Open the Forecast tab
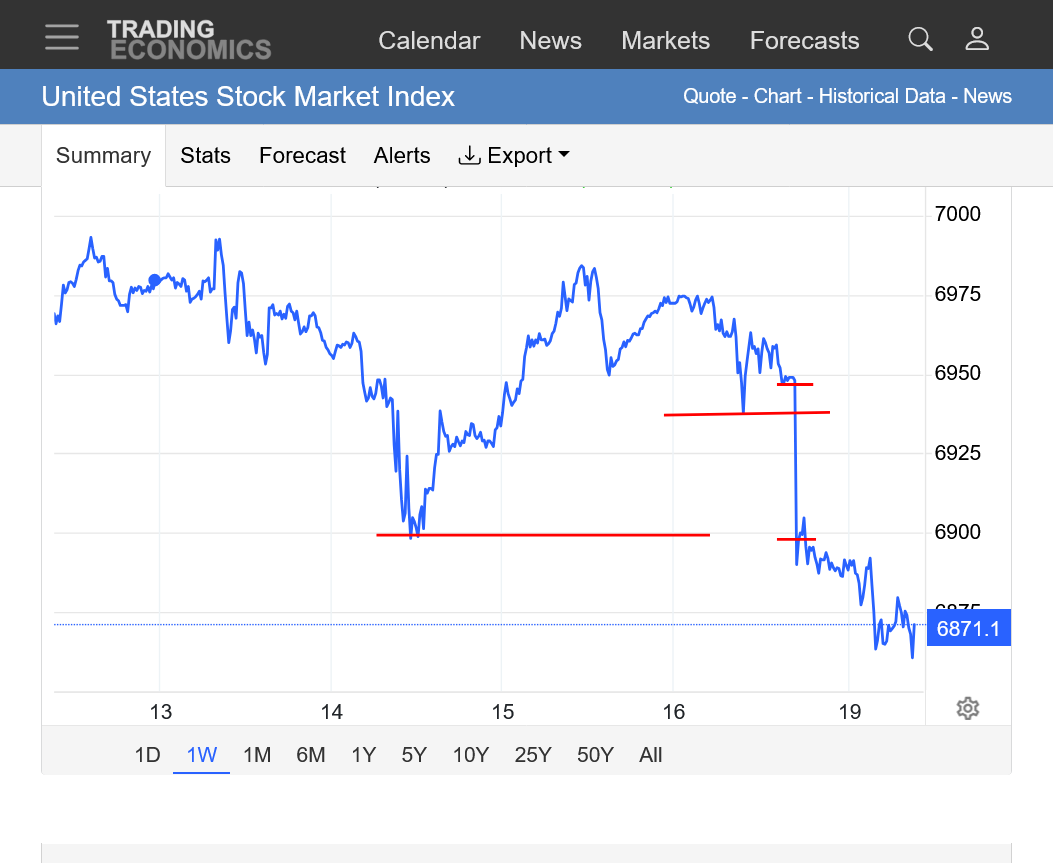The height and width of the screenshot is (863, 1053). (x=302, y=156)
